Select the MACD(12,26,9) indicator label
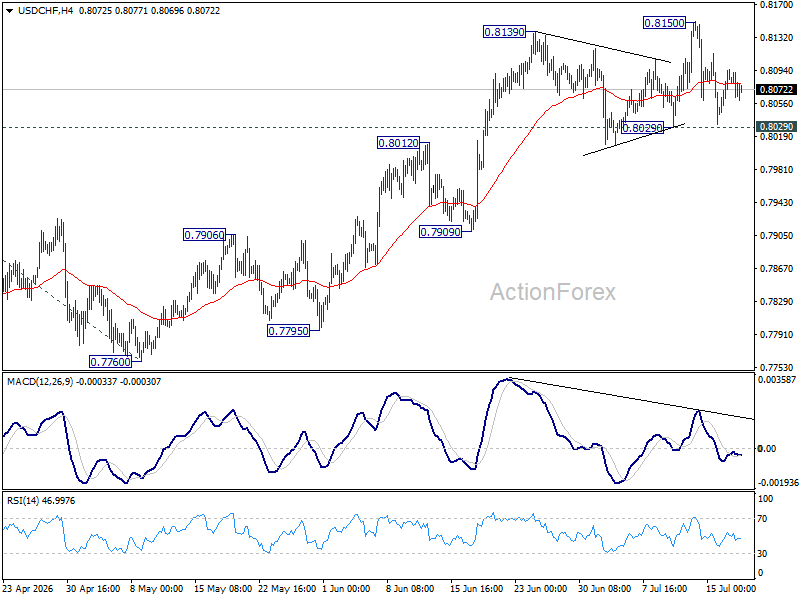This screenshot has height=600, width=800. tap(40, 382)
